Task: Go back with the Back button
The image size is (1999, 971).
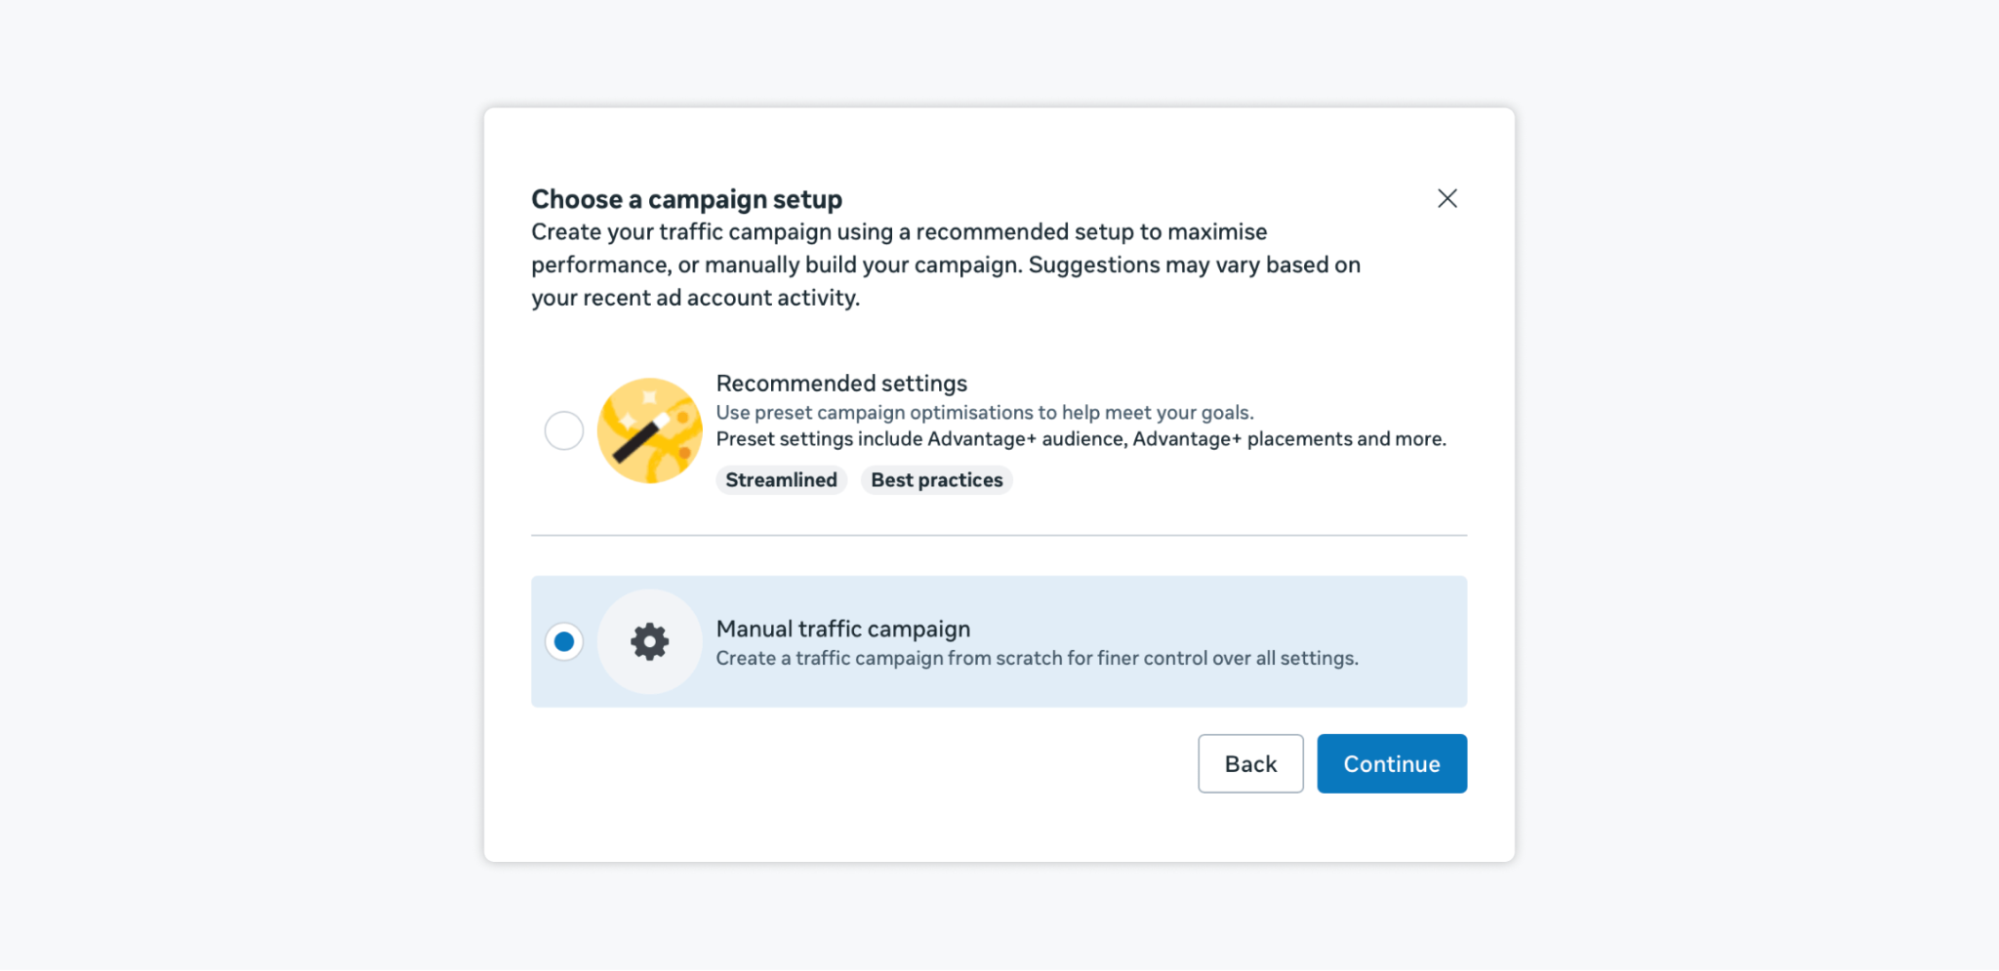Action: pos(1250,764)
